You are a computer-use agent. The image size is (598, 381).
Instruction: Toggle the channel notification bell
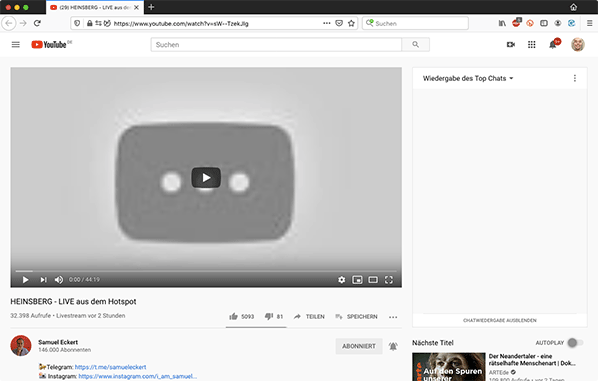[393, 346]
